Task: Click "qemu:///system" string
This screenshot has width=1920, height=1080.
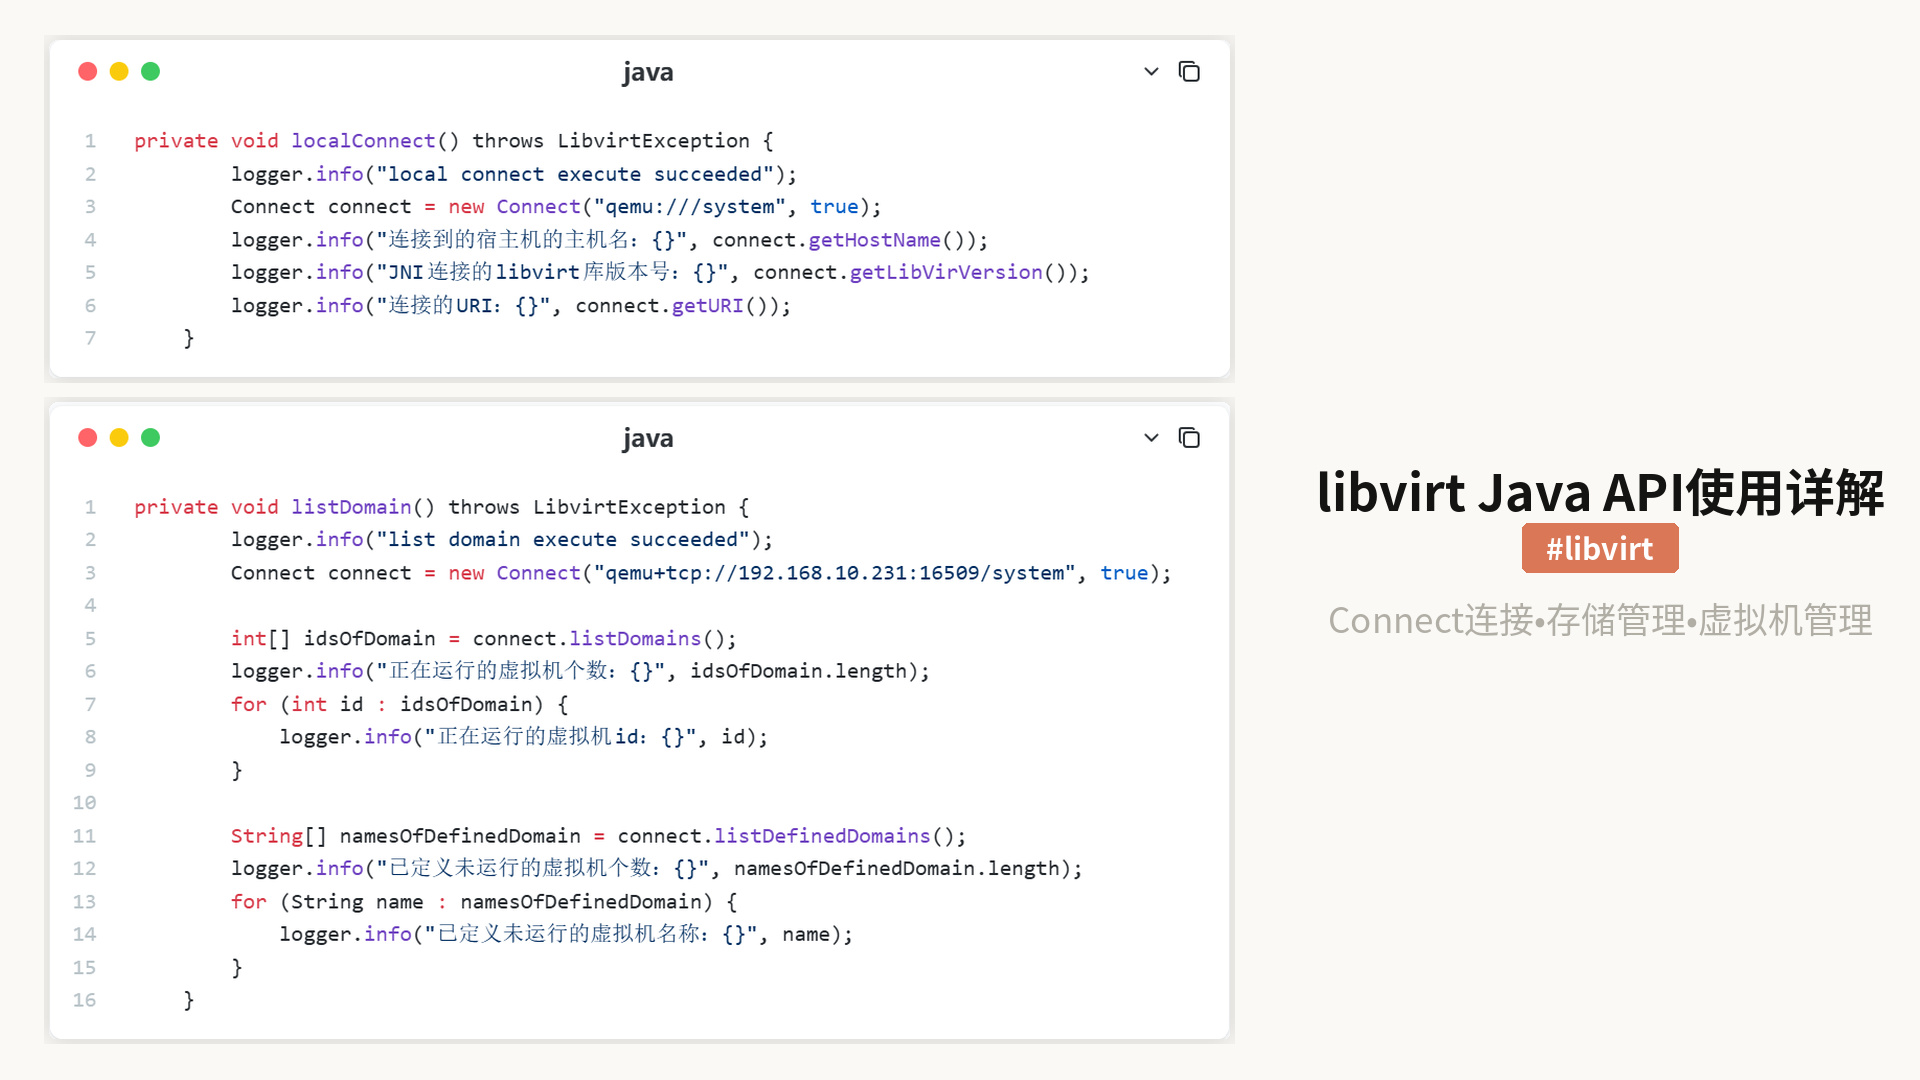Action: point(690,207)
